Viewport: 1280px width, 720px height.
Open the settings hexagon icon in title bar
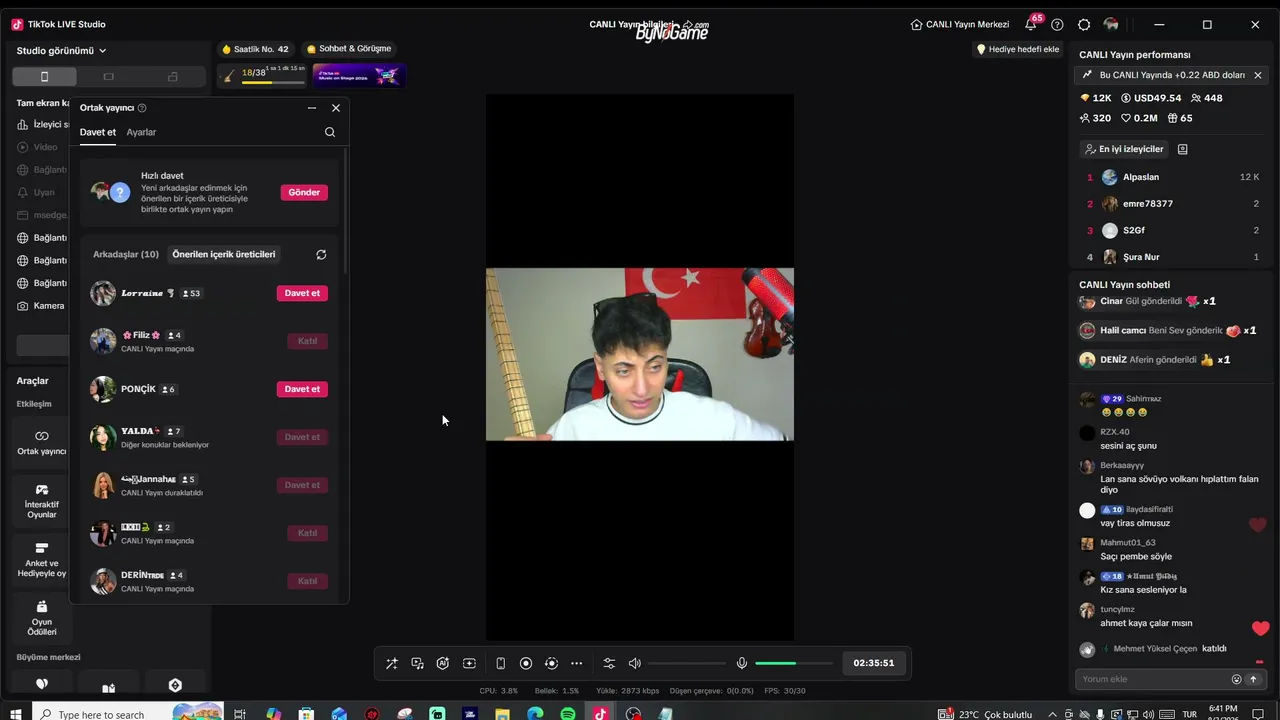tap(1084, 25)
